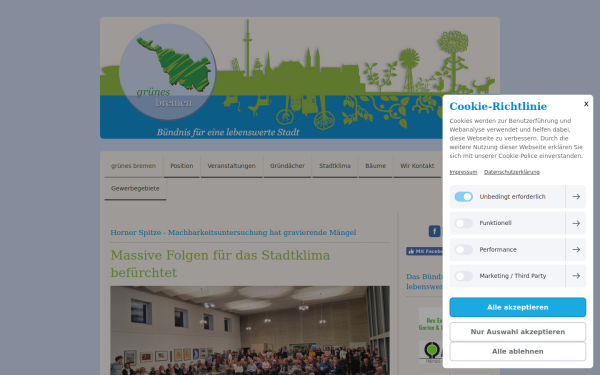Viewport: 600px width, 375px height.
Task: Open the Horner Spitze Machbarkeitsuntersuchung headline link
Action: (233, 233)
